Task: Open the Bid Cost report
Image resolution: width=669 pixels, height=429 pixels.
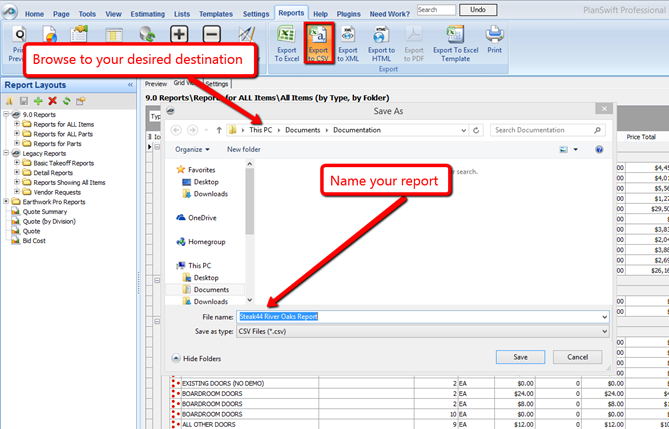Action: 34,241
